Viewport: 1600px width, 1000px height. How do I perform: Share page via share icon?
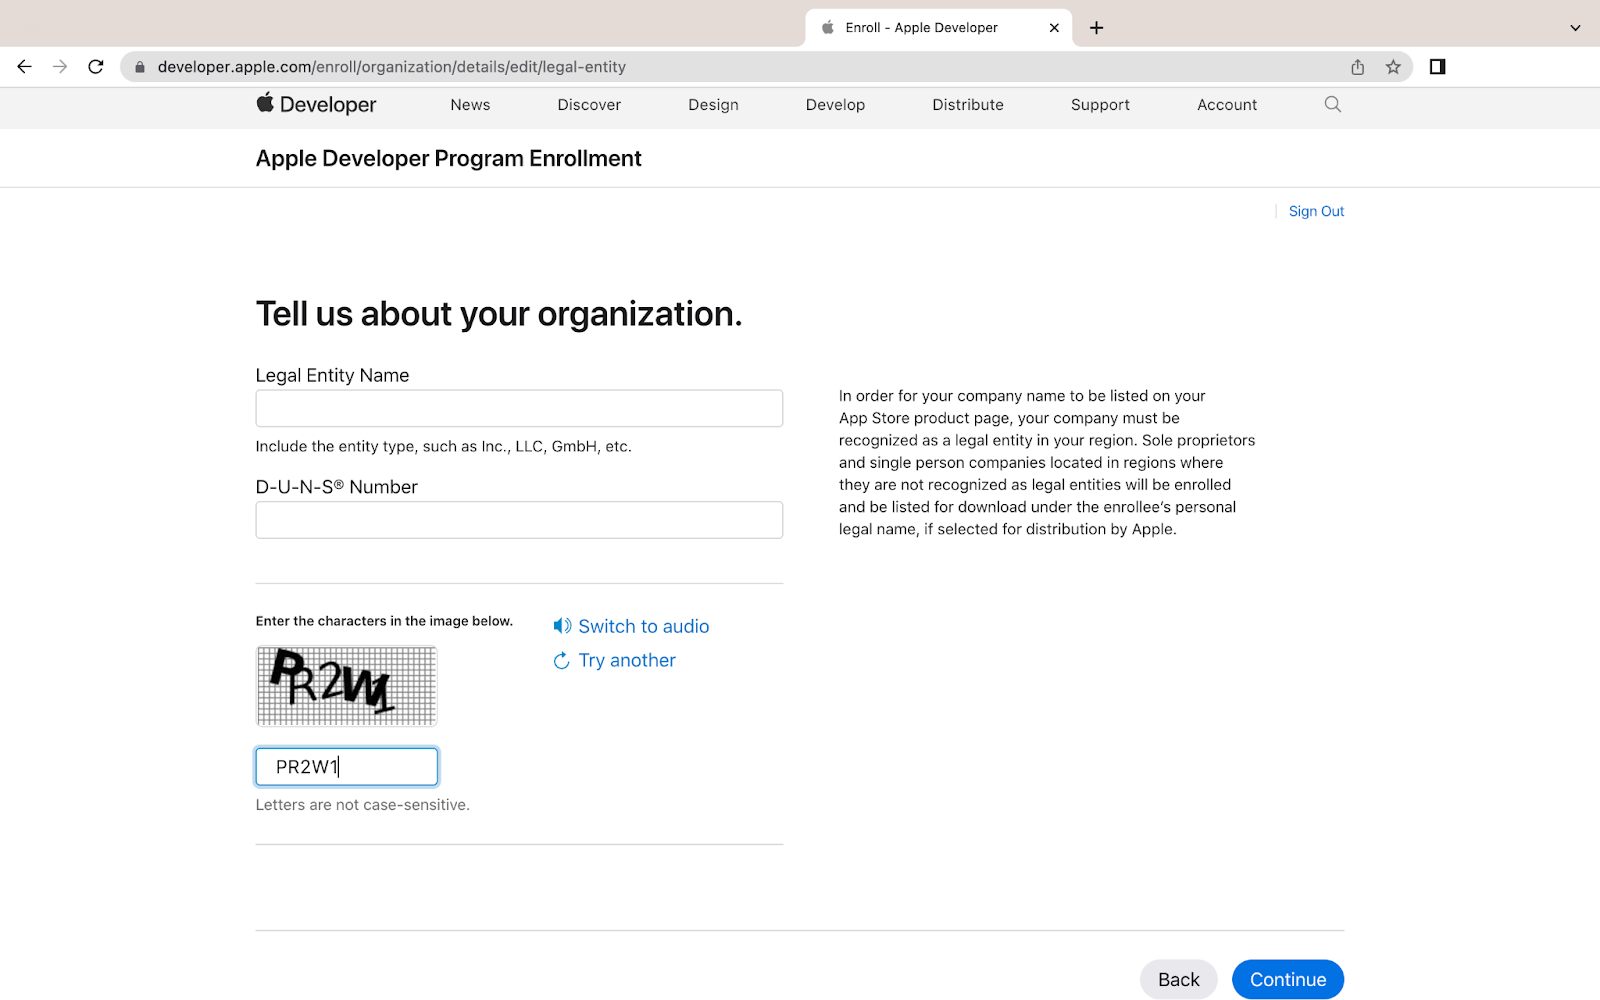[1357, 67]
